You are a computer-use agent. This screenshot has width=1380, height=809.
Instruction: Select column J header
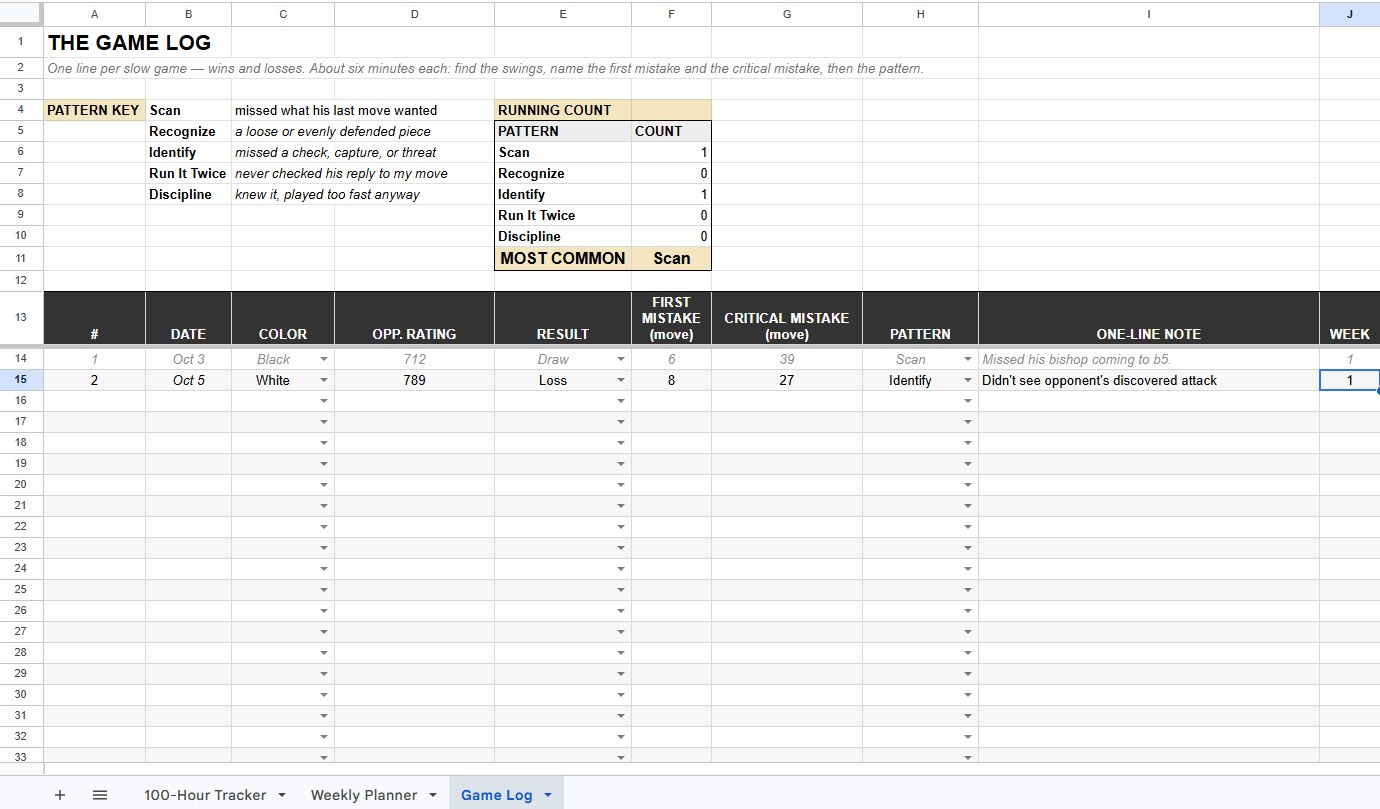click(x=1349, y=14)
